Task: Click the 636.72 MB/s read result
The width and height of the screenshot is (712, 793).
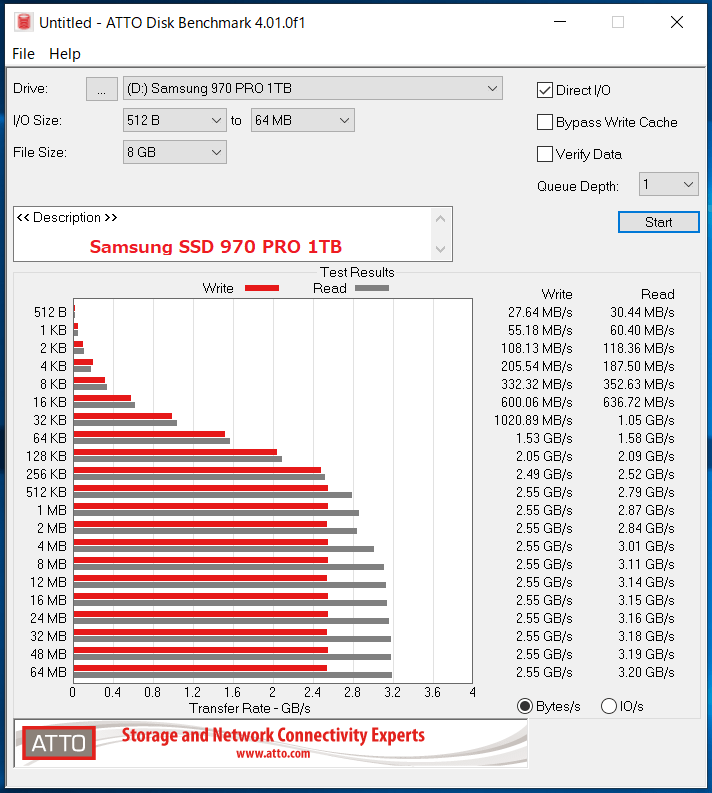Action: 639,403
